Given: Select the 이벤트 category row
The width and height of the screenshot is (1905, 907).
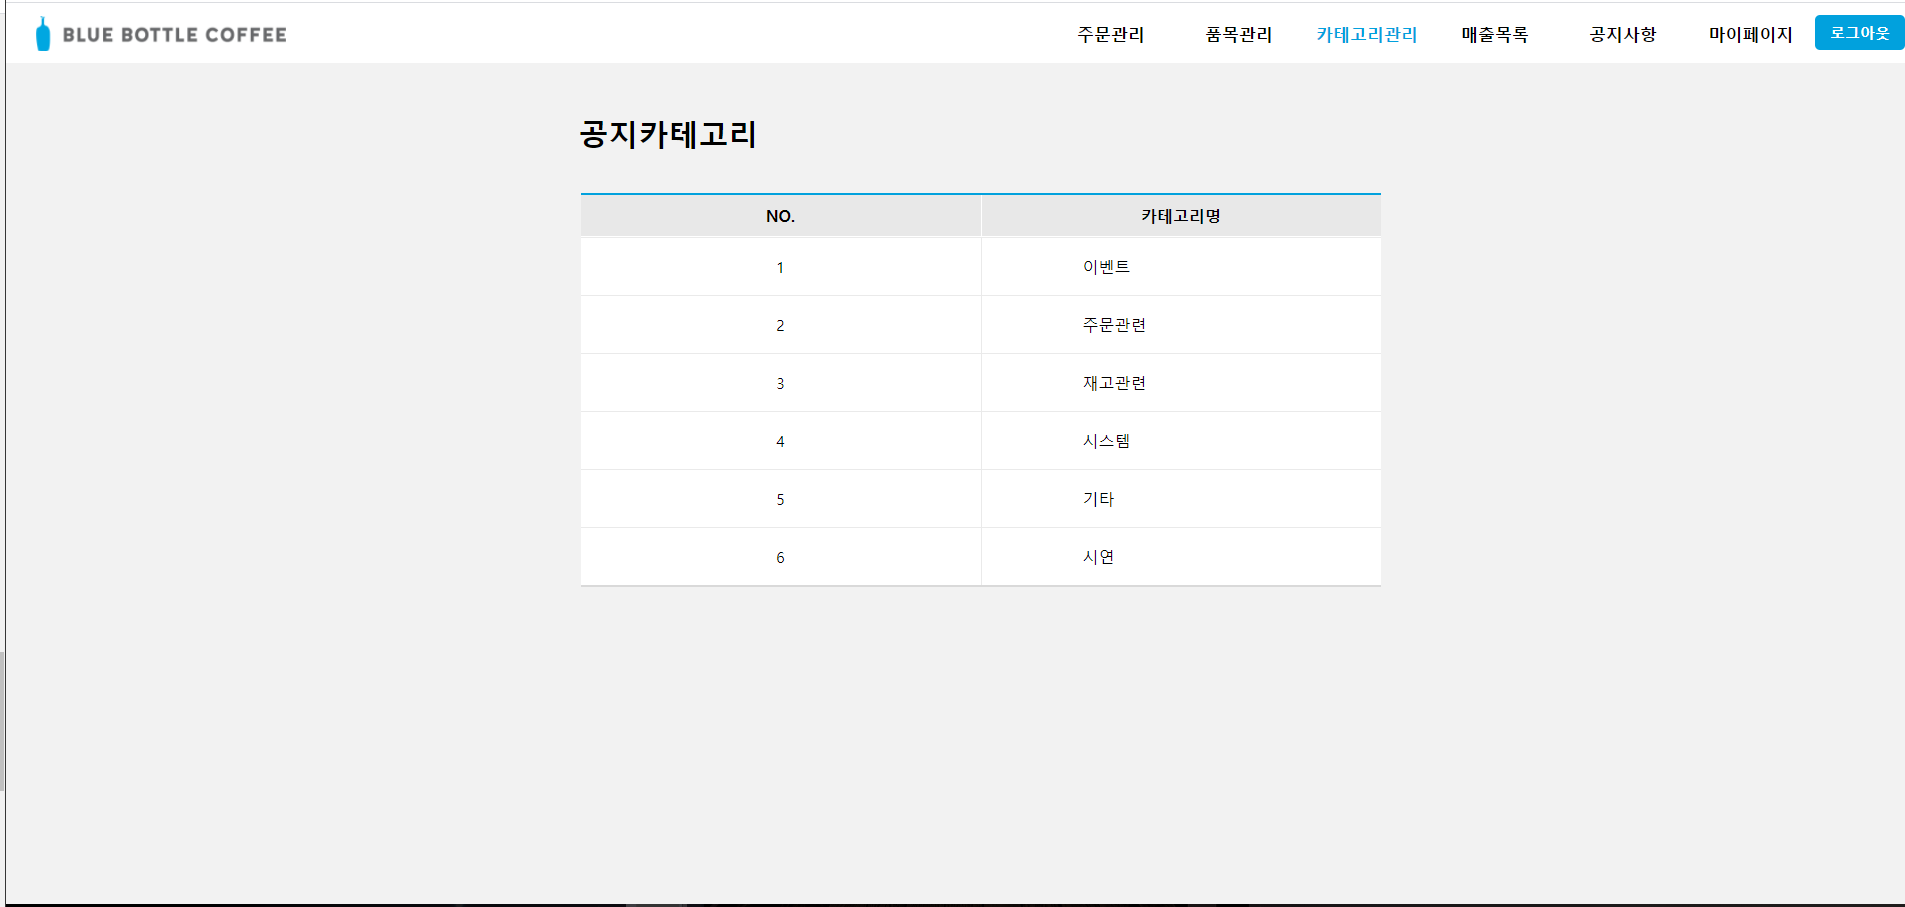Looking at the screenshot, I should [1108, 266].
